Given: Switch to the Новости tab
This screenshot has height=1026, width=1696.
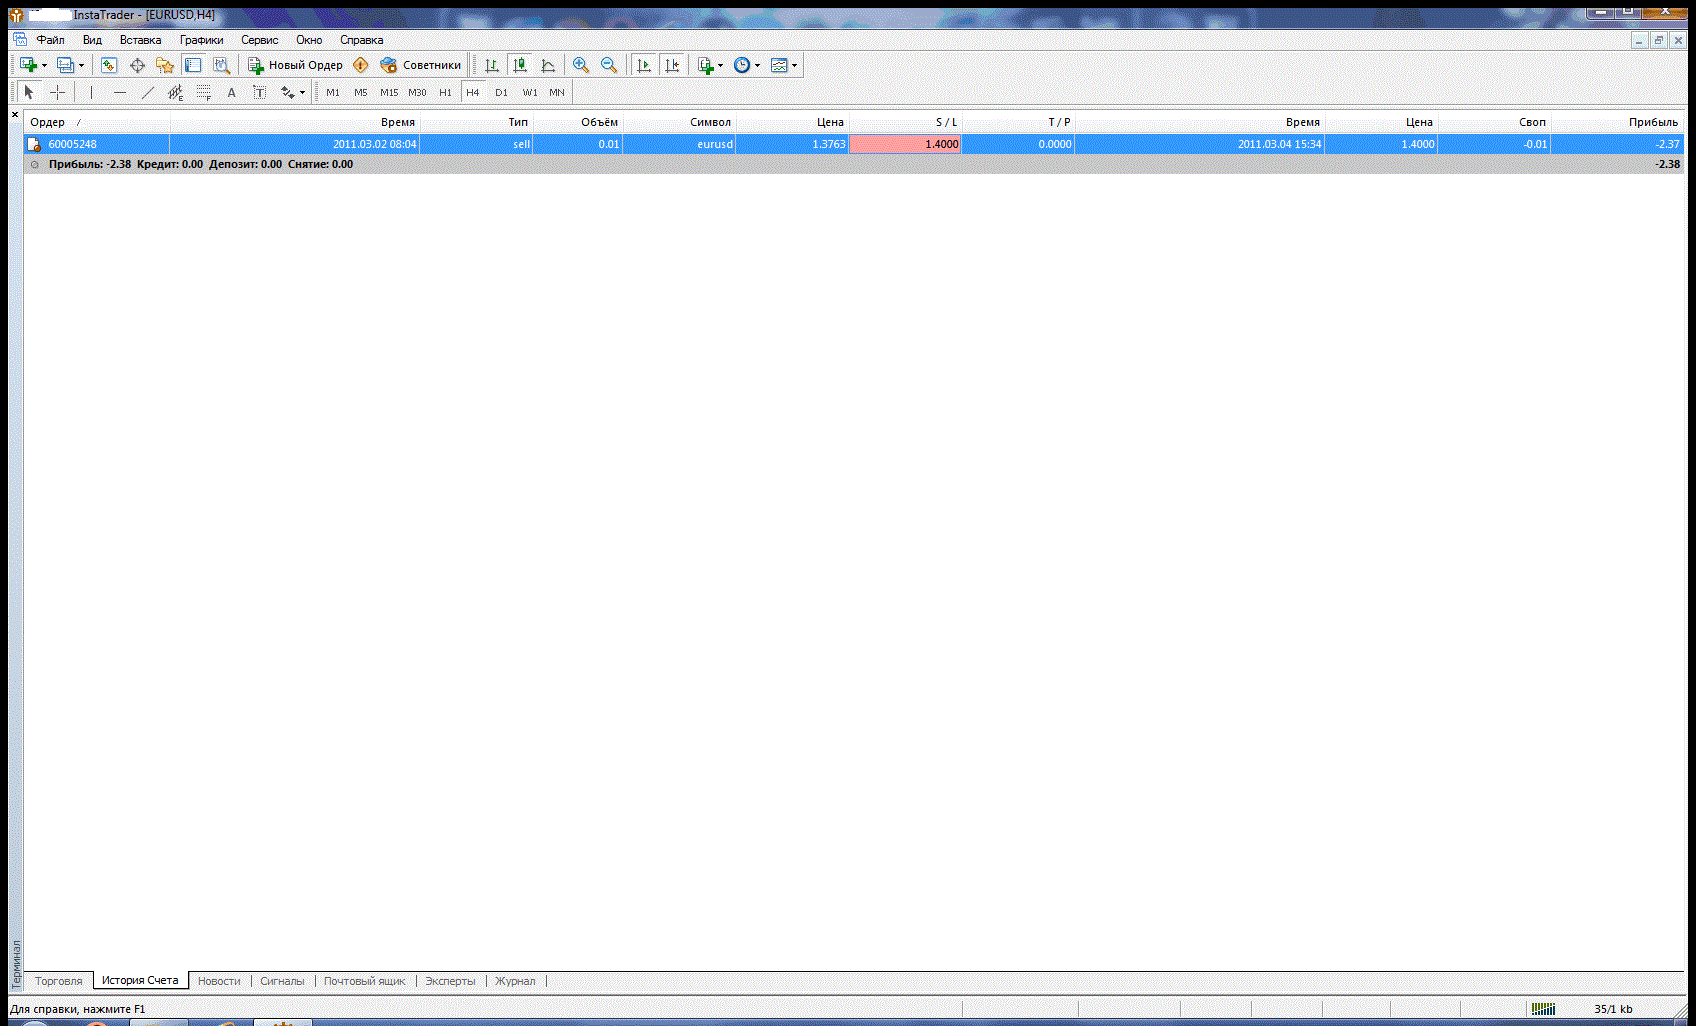Looking at the screenshot, I should point(219,981).
